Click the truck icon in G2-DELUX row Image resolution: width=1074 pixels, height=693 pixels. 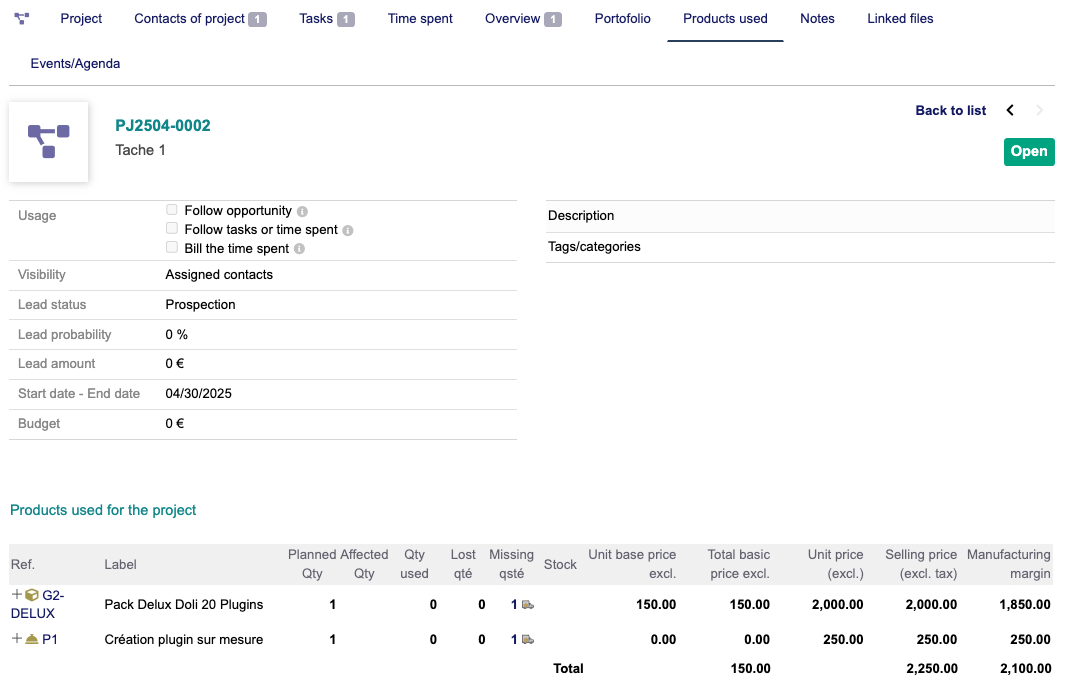(527, 605)
